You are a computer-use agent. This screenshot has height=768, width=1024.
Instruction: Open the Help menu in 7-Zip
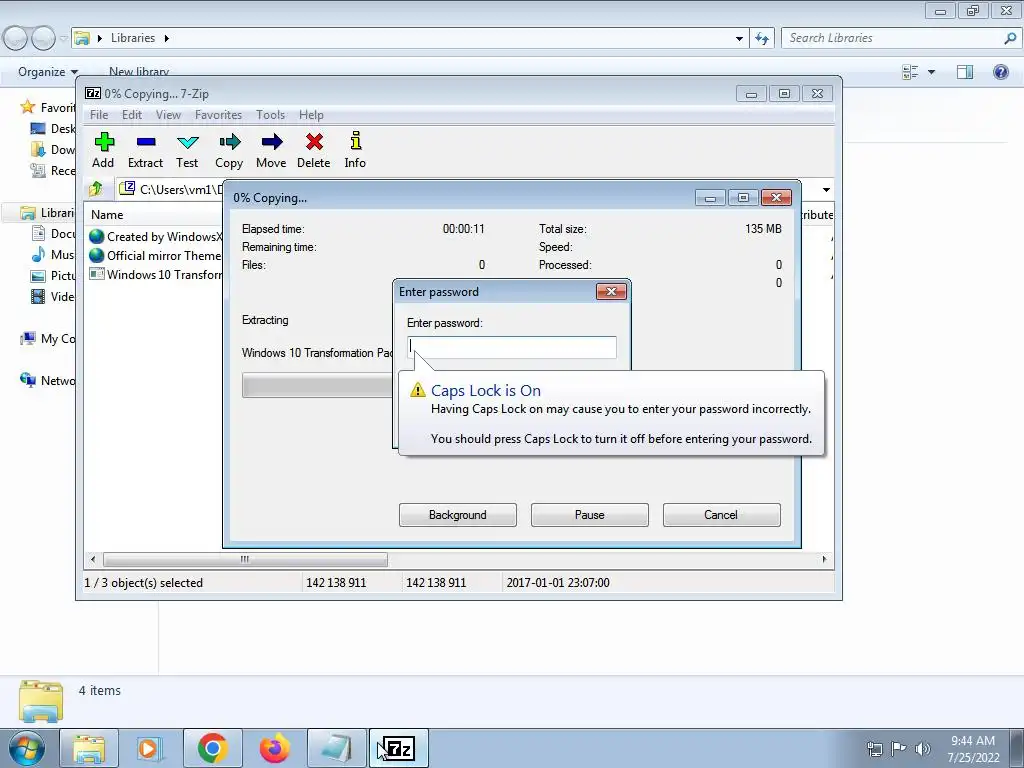coord(312,115)
